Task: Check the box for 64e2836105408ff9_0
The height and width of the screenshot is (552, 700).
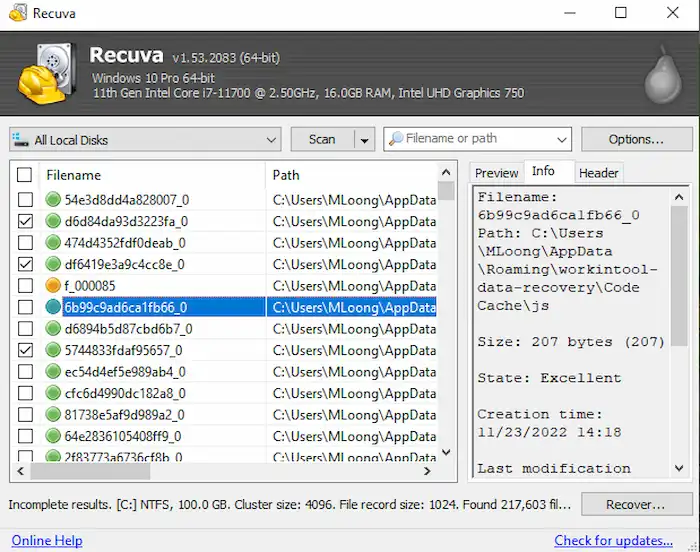Action: click(x=25, y=436)
